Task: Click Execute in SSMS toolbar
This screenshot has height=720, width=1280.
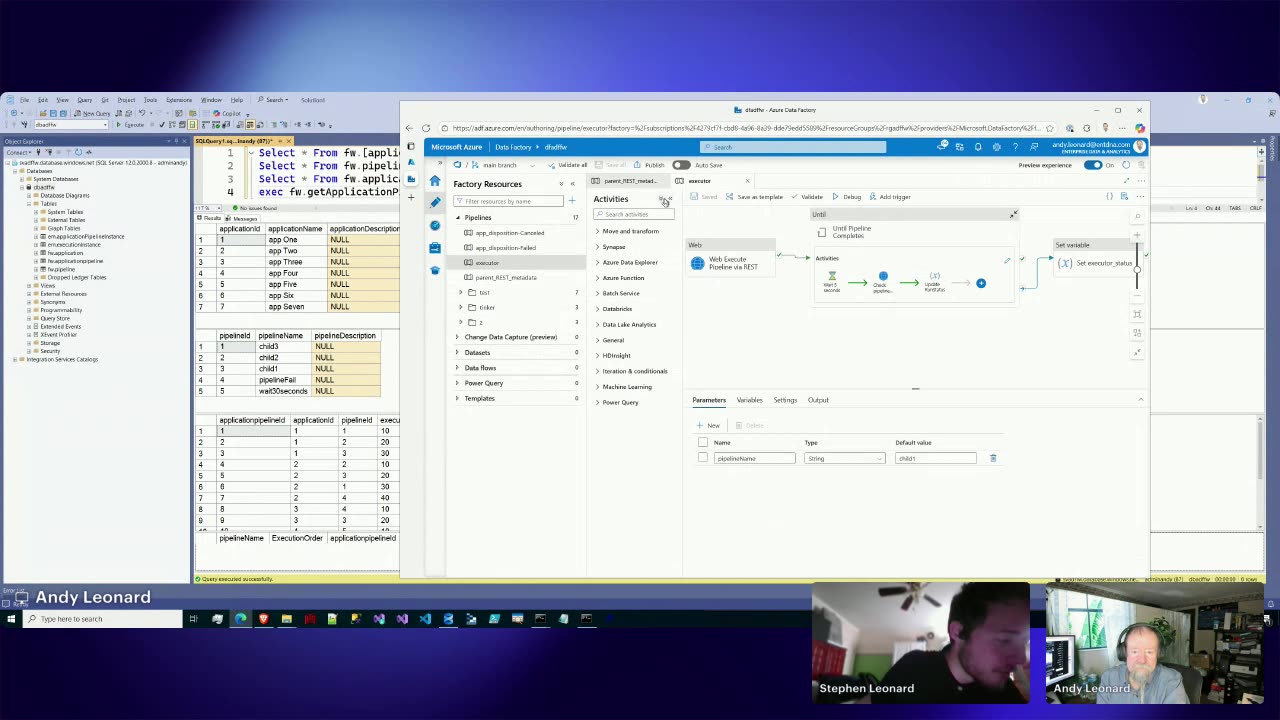Action: point(131,125)
